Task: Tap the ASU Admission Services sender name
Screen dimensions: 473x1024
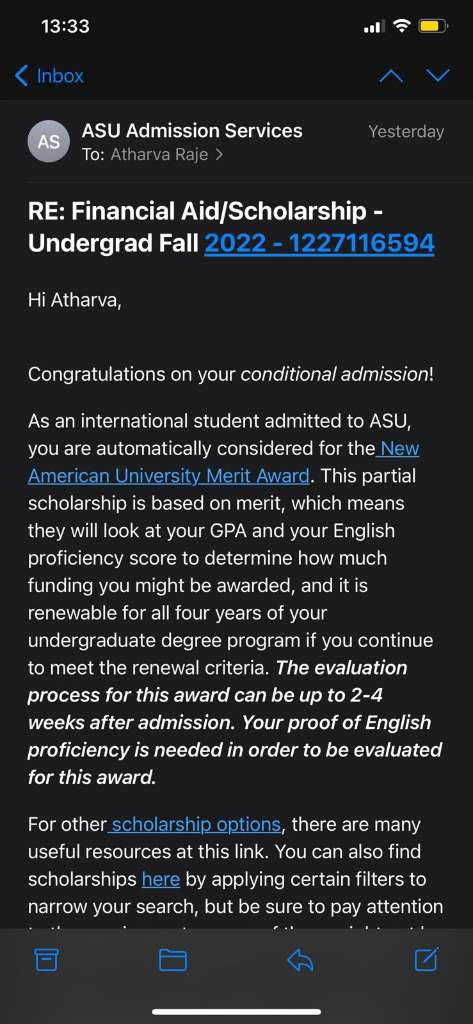Action: (x=192, y=131)
